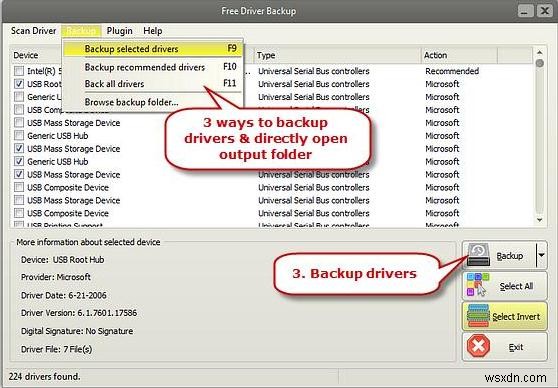Choose Back all drivers menu entry
The width and height of the screenshot is (558, 388).
pos(153,84)
